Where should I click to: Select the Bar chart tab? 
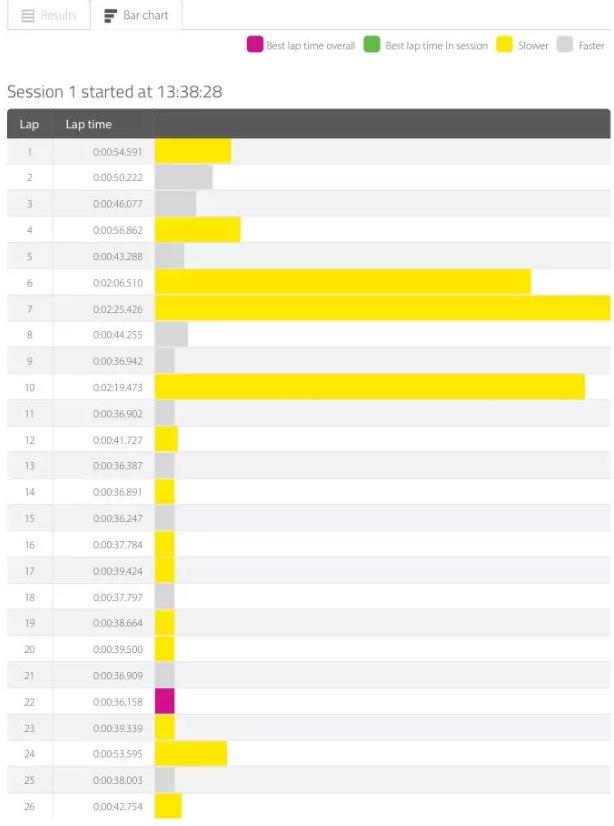(136, 15)
